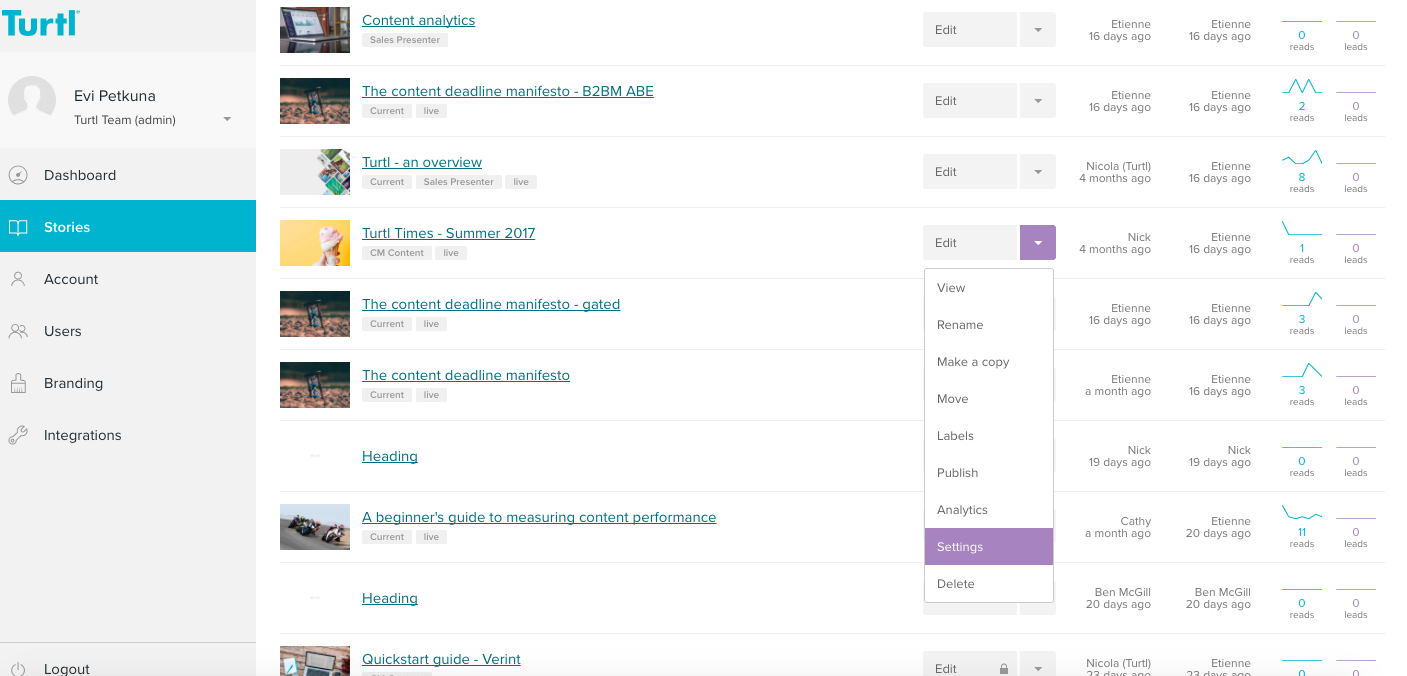Expand dropdown arrow for Quickstart guide - Verint
1407x676 pixels.
(1038, 664)
